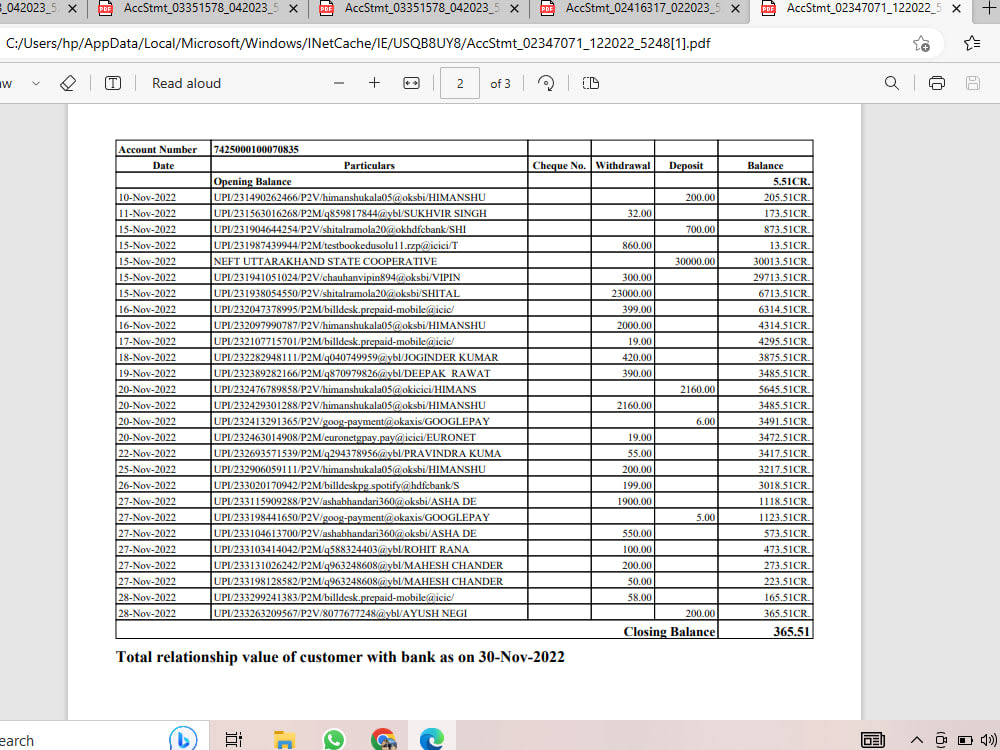This screenshot has height=750, width=1000.
Task: Click the 23000.00 withdrawal amount
Action: (x=631, y=293)
